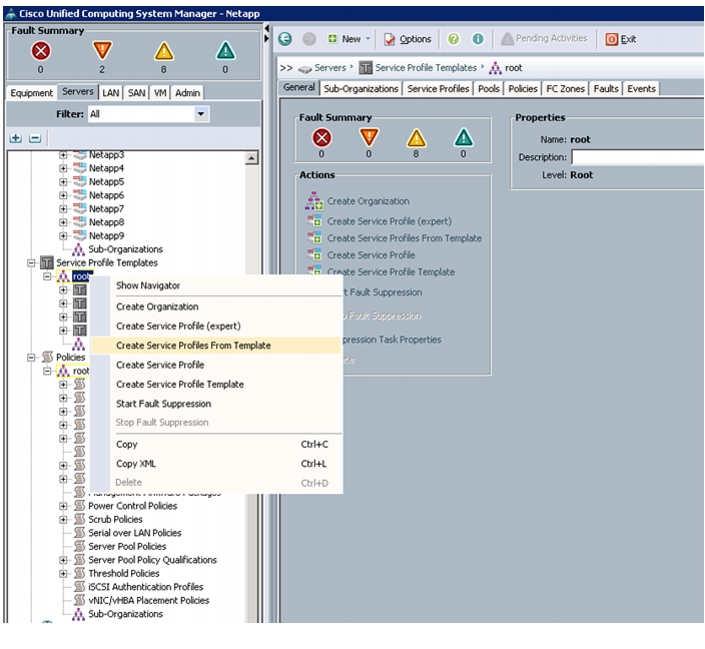The image size is (705, 649).
Task: Click Servers in the breadcrumb path
Action: (x=330, y=68)
